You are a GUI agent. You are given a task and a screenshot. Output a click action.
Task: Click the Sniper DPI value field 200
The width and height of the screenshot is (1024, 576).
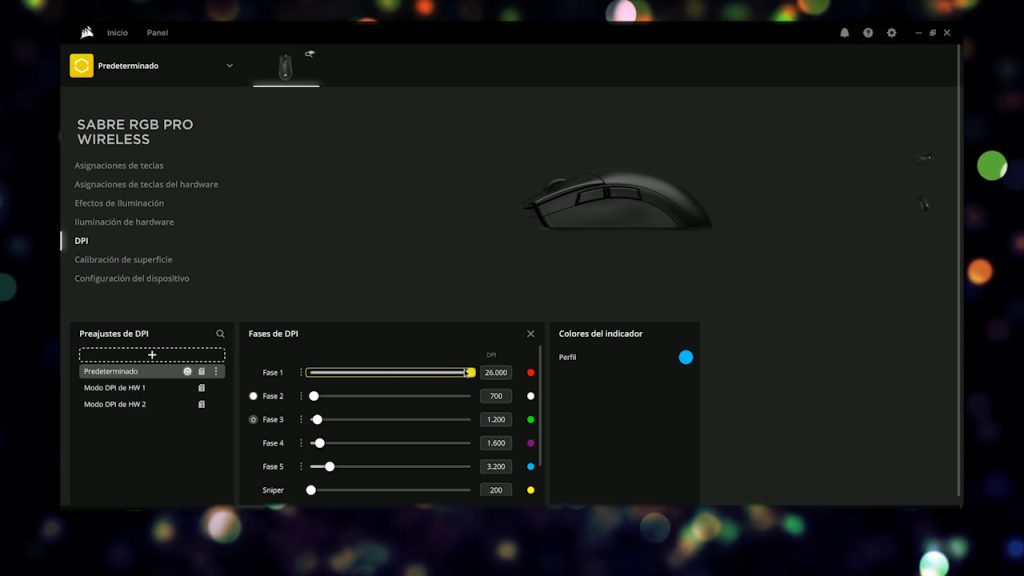click(496, 490)
